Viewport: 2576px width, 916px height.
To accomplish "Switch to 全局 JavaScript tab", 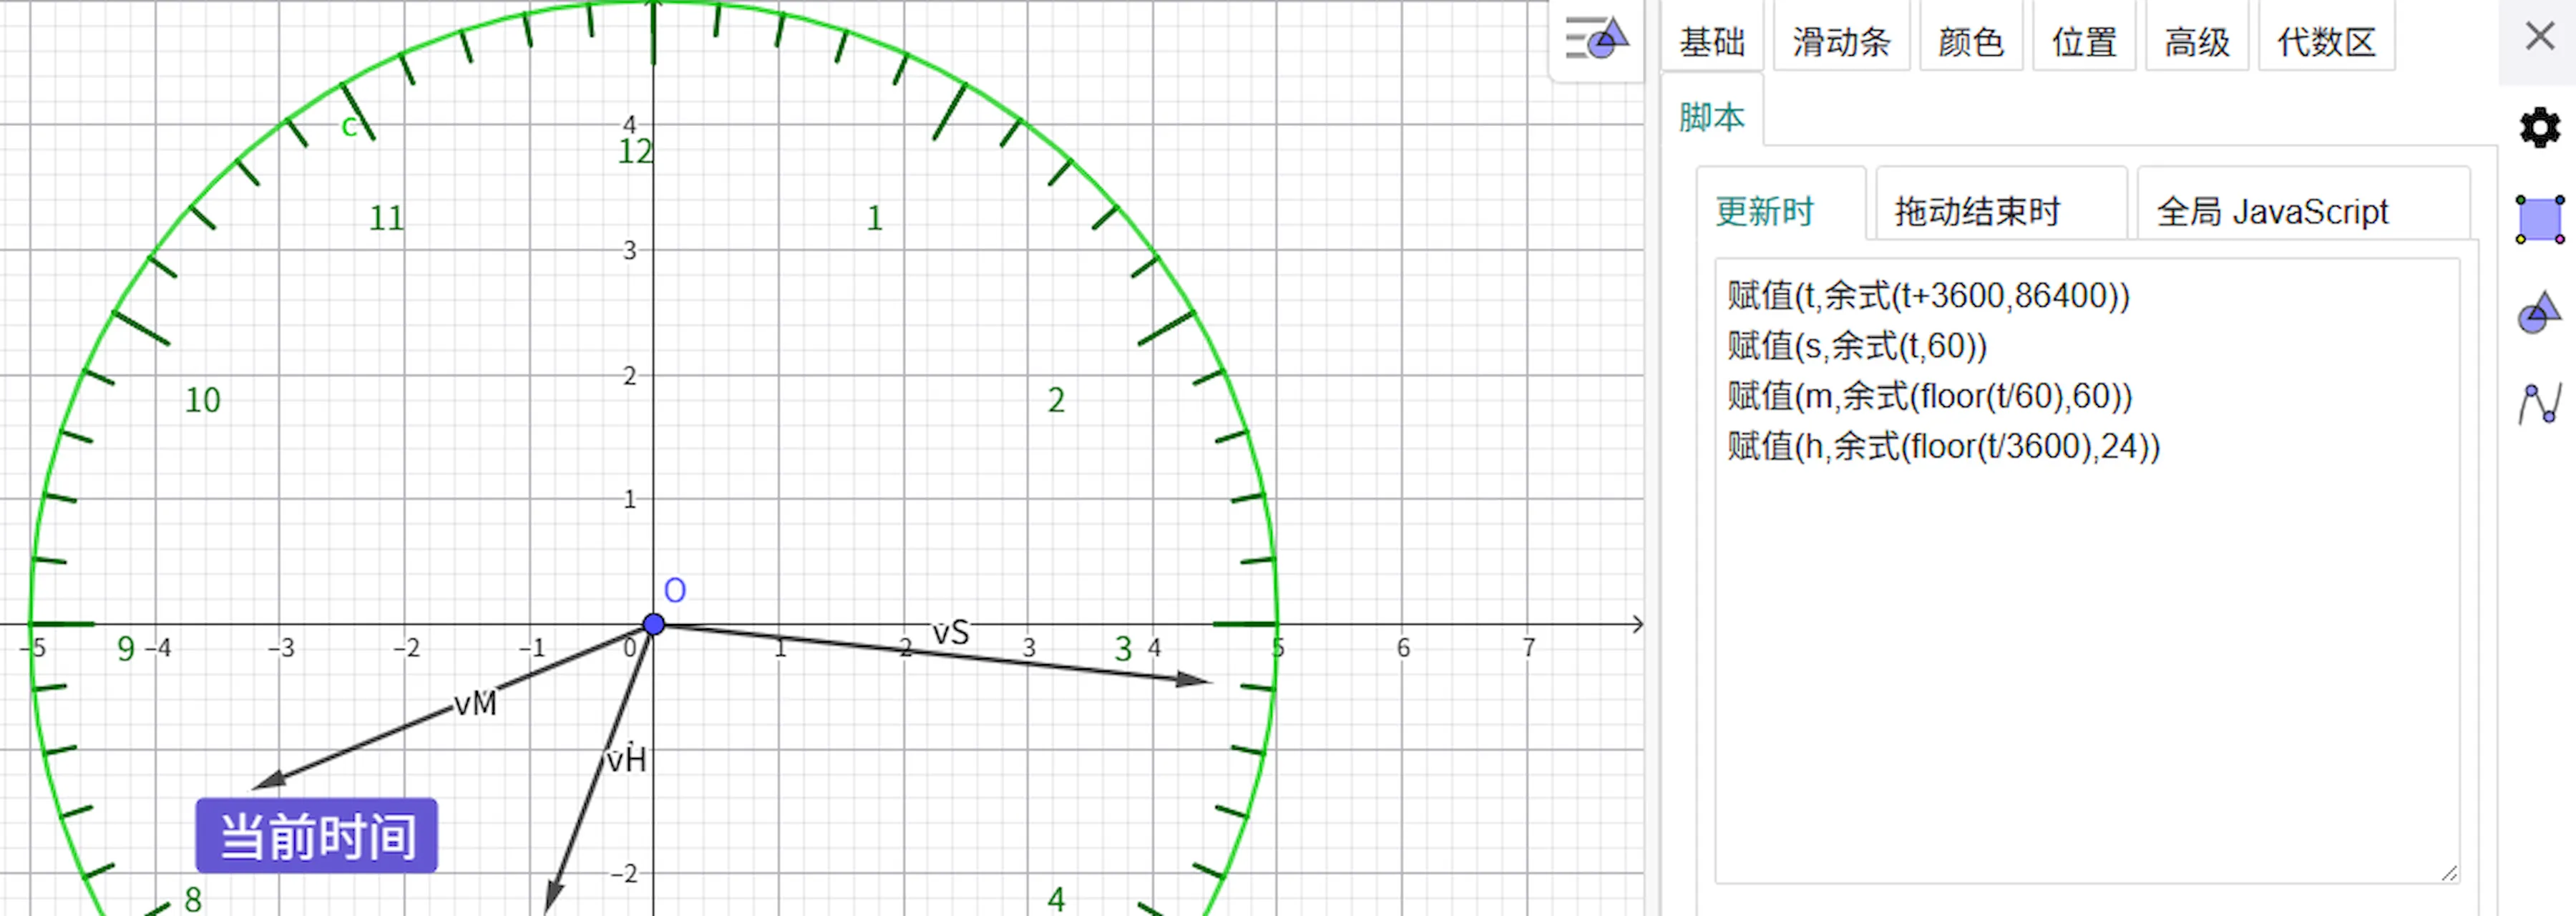I will pos(2272,212).
